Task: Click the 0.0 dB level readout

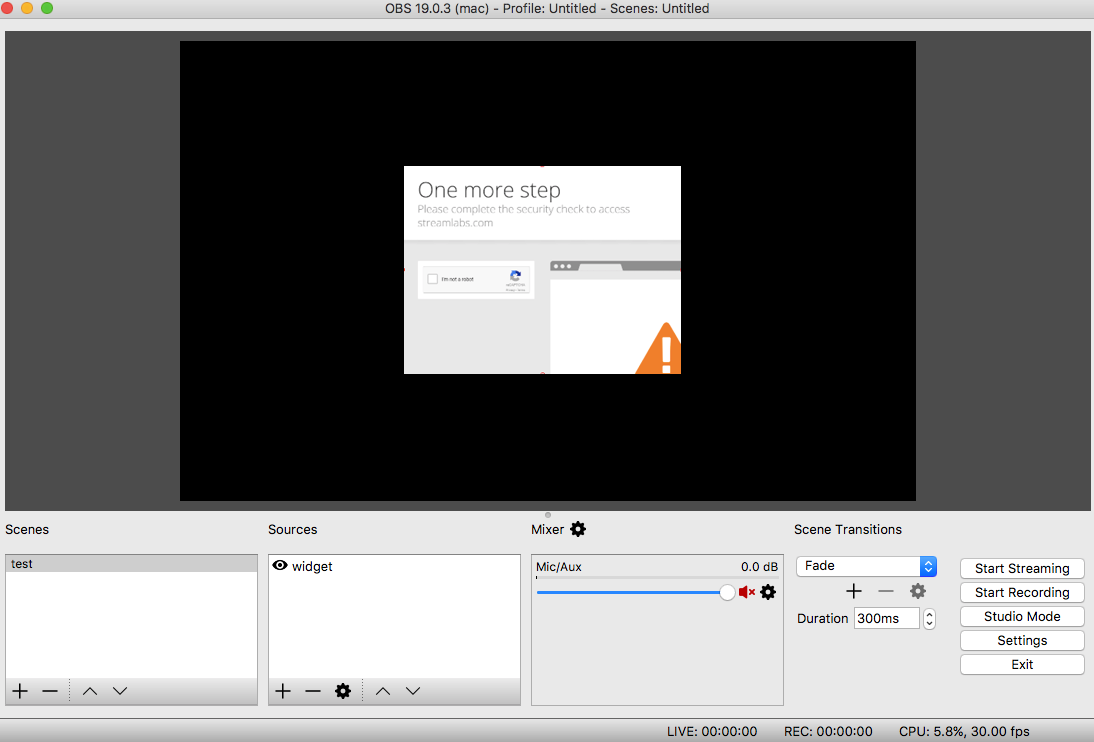Action: click(759, 567)
